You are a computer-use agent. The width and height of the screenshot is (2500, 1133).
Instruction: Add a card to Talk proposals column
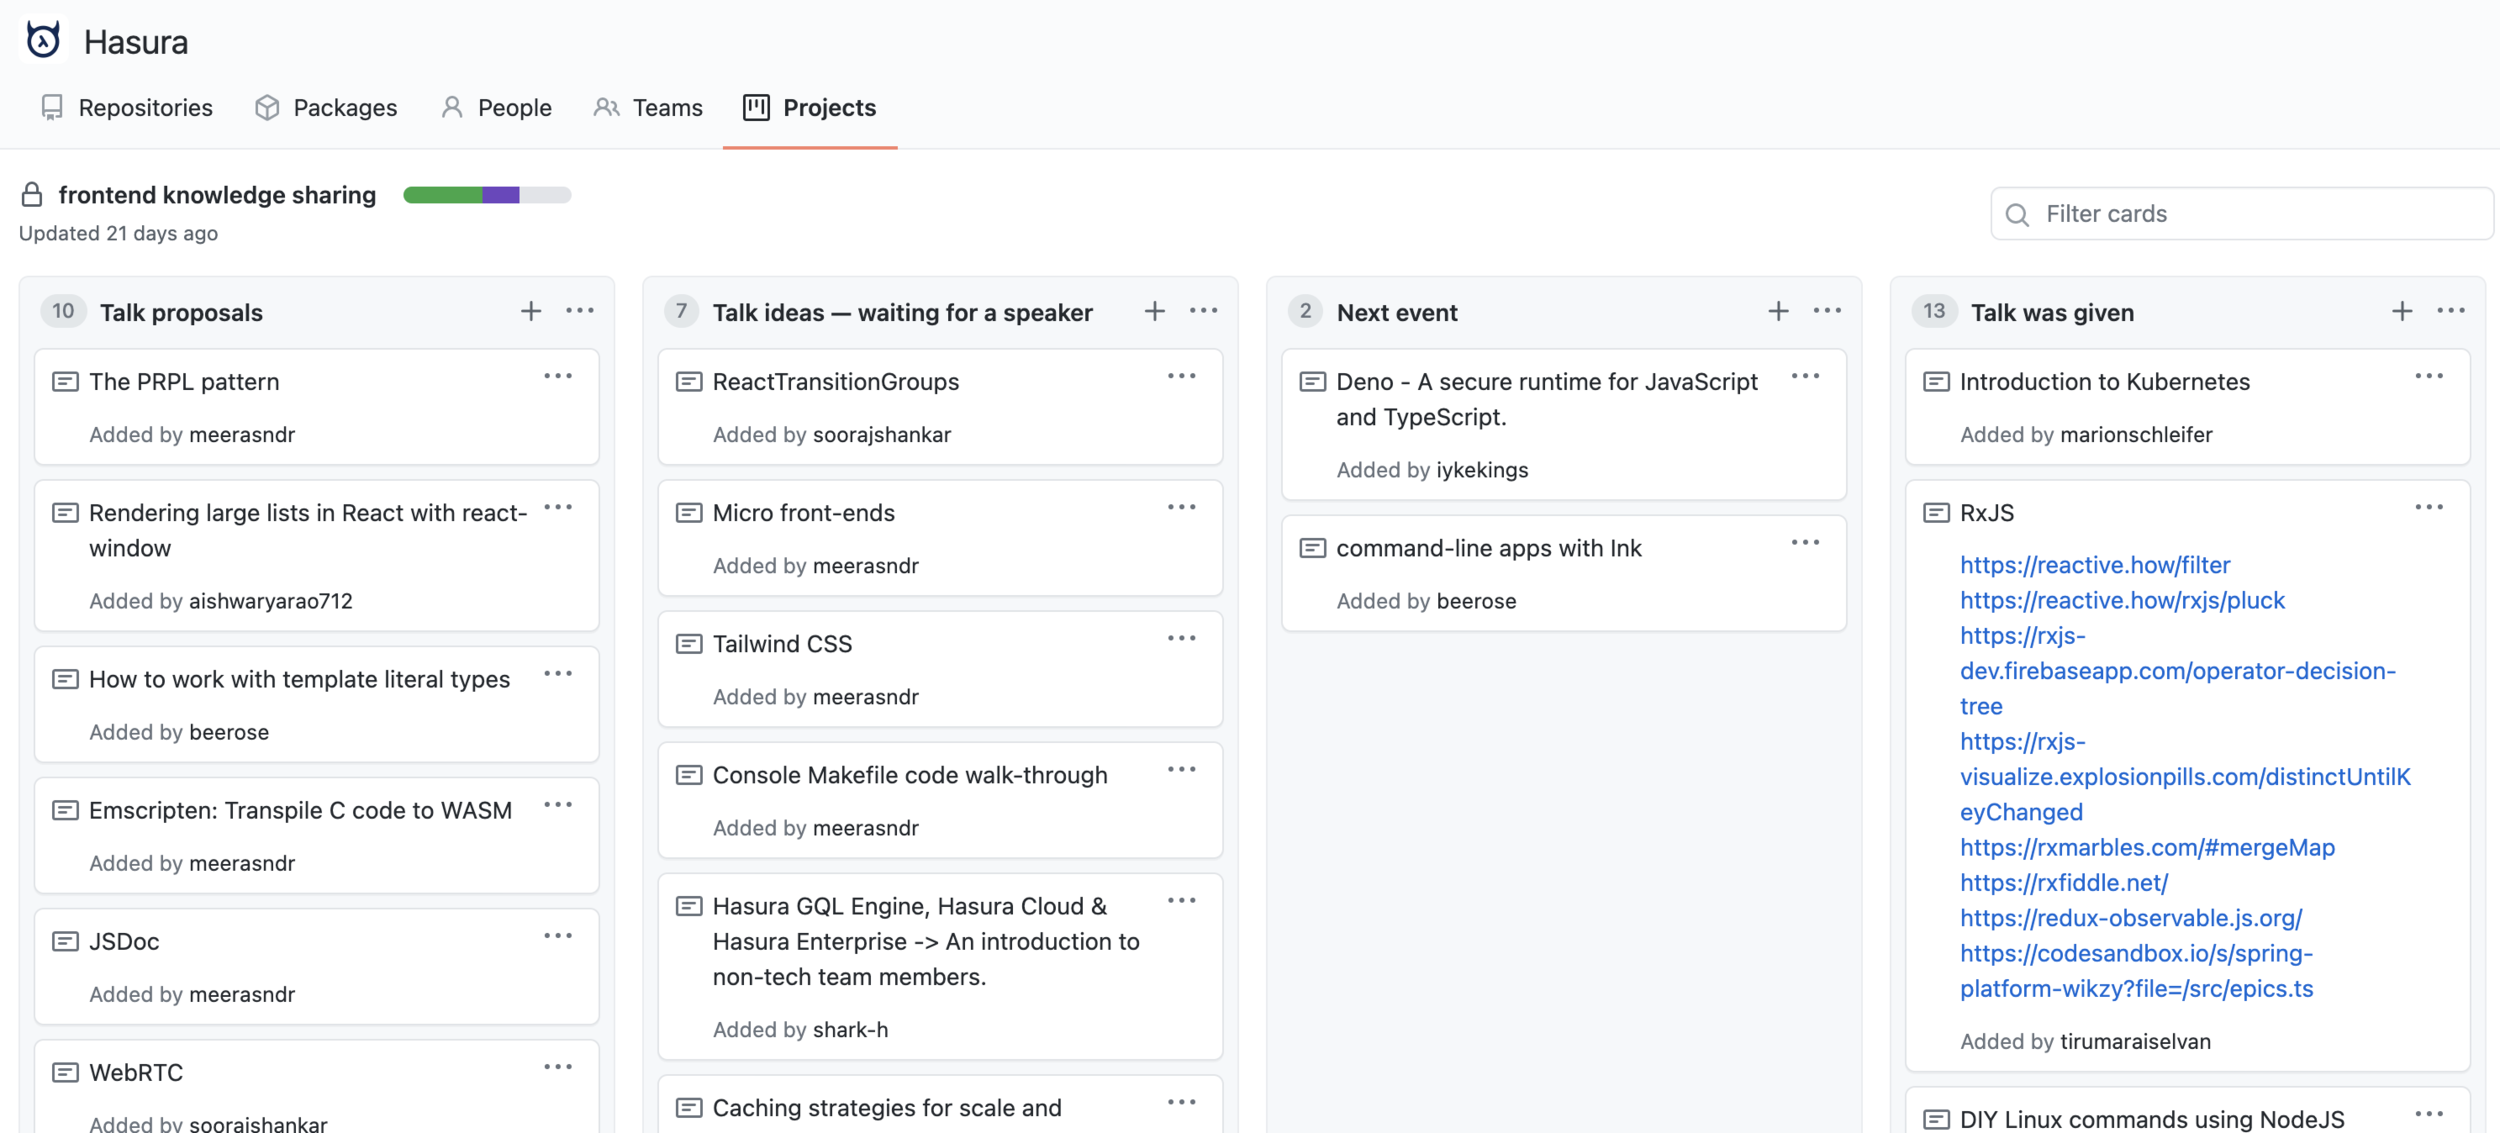tap(531, 311)
